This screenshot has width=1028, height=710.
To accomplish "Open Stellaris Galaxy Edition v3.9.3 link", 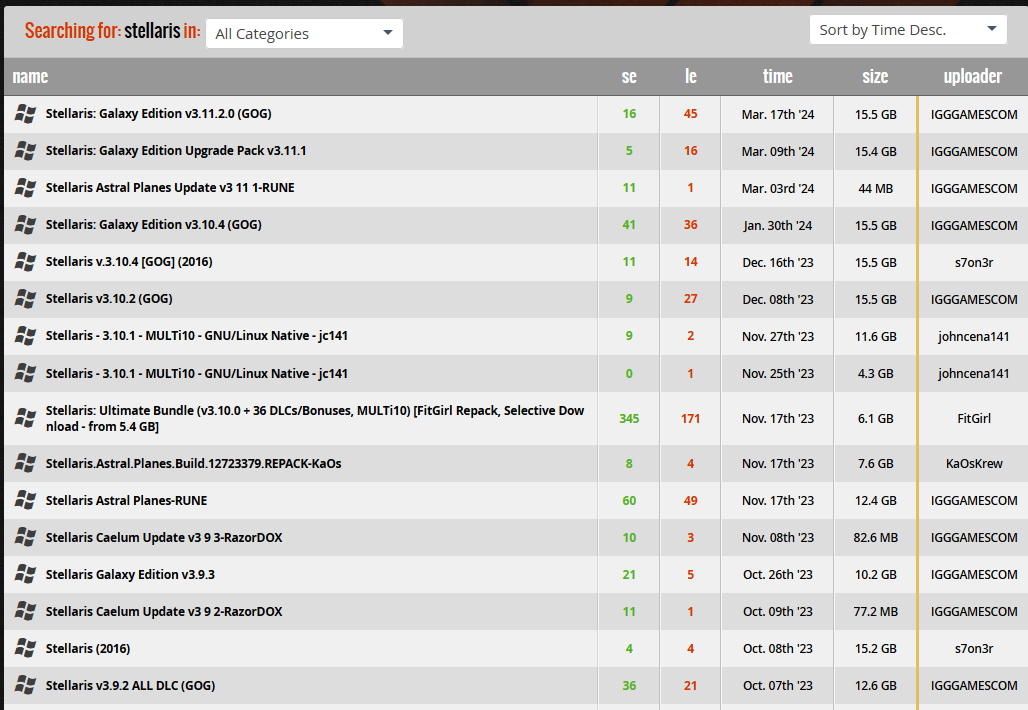I will coord(130,574).
